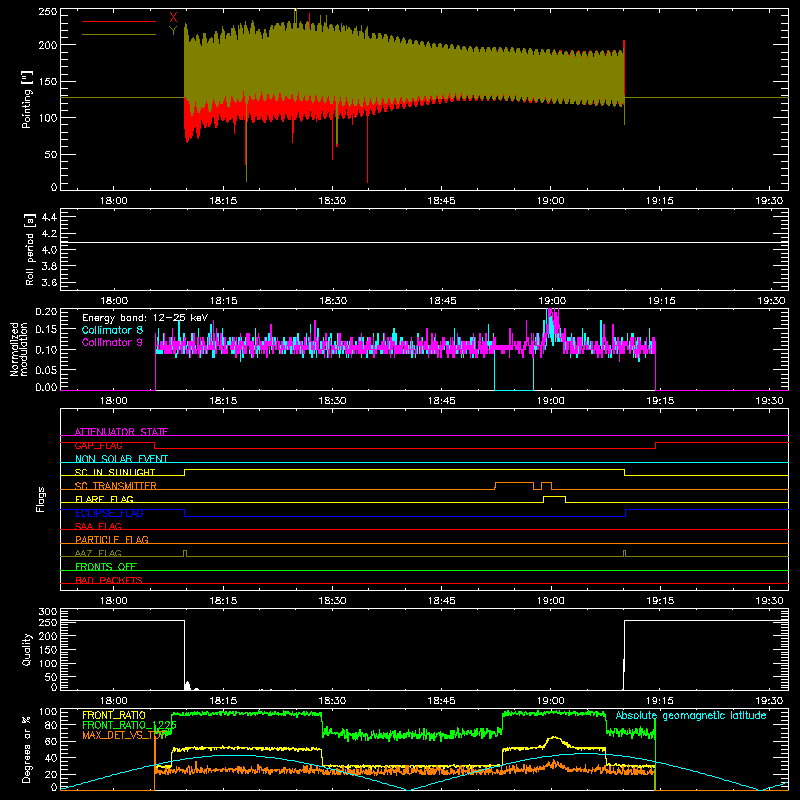The image size is (800, 800).
Task: Click the FRONTS_OFF flag label
Action: 106,566
